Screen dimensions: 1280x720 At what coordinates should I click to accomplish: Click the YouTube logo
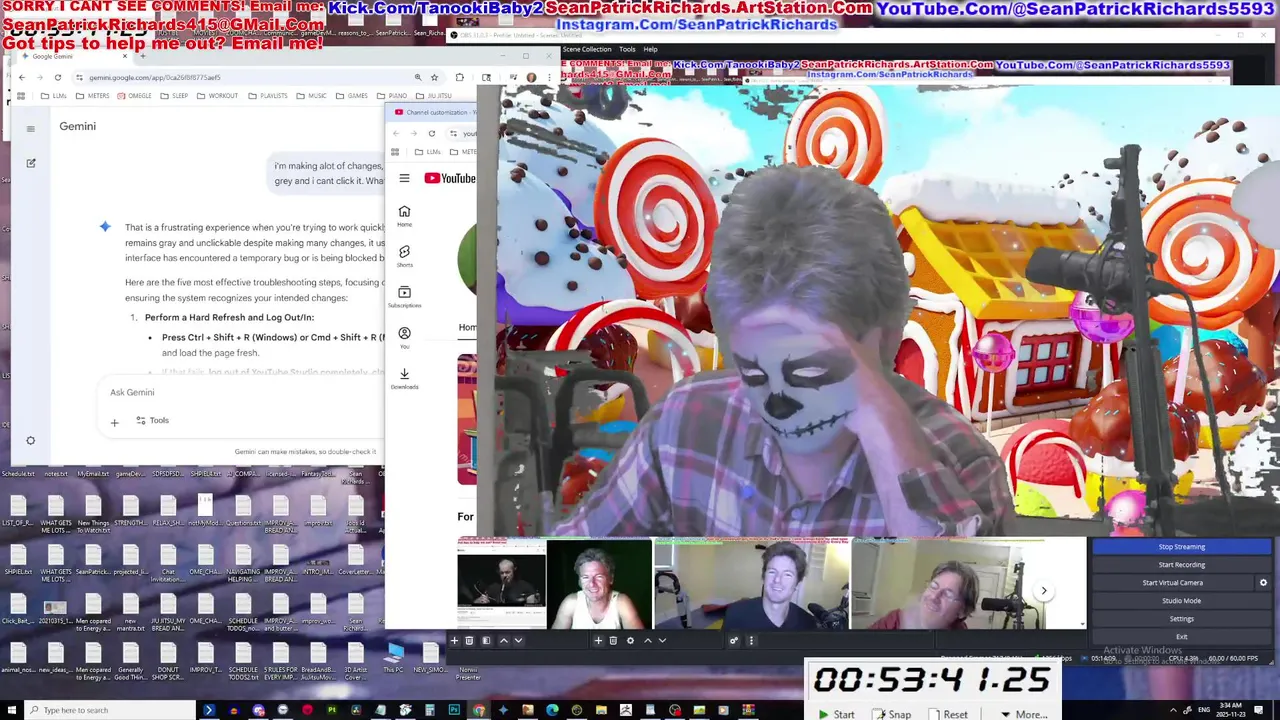(x=449, y=178)
